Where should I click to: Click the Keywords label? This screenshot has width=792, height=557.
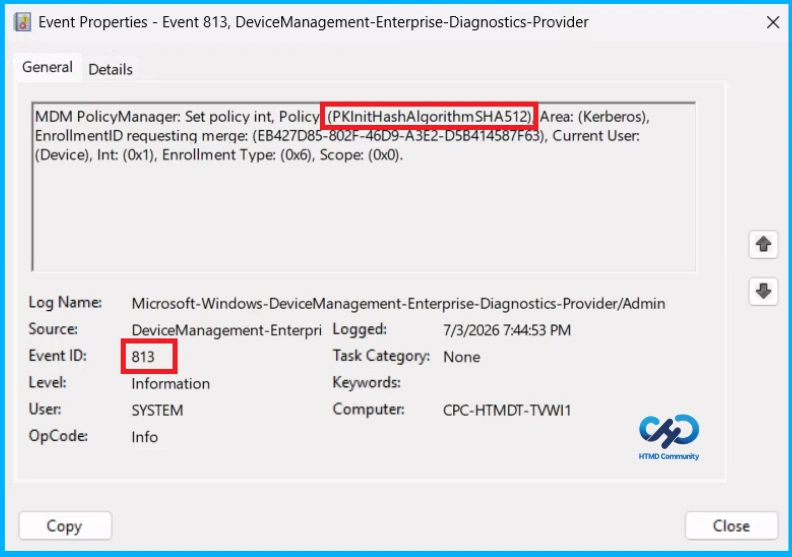(367, 383)
